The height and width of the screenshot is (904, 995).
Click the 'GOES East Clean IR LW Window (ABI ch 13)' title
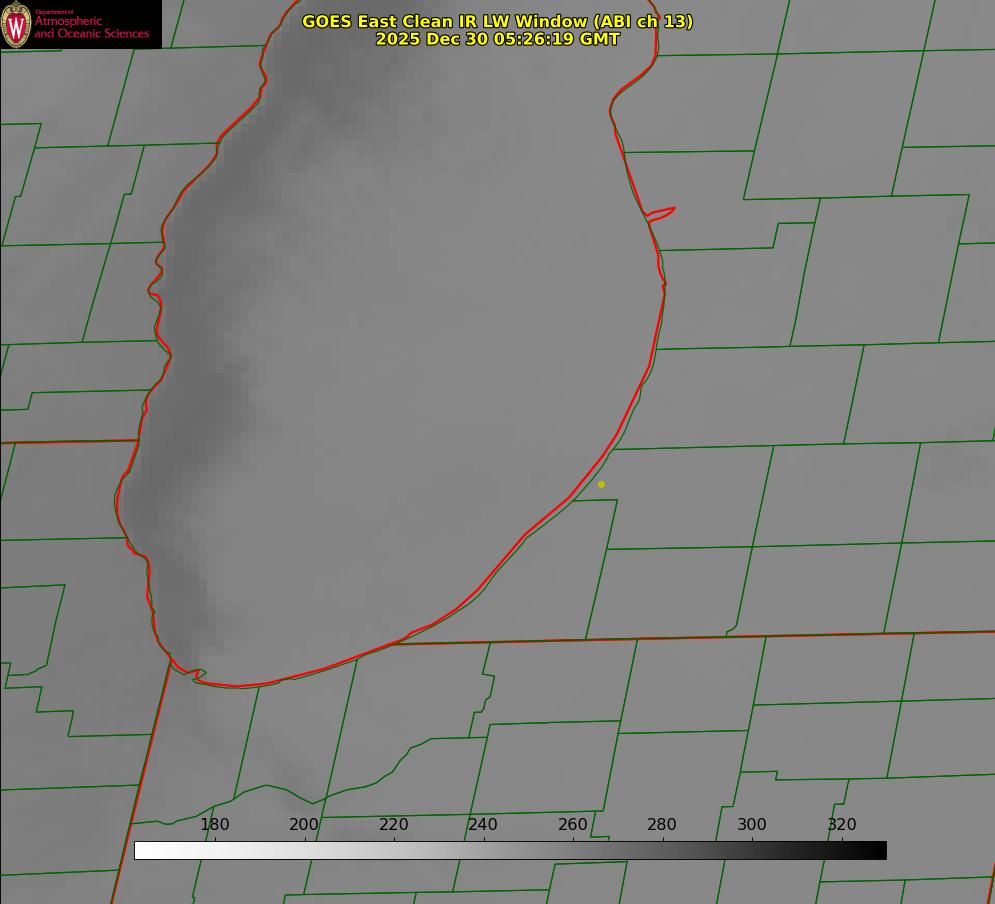pyautogui.click(x=498, y=21)
